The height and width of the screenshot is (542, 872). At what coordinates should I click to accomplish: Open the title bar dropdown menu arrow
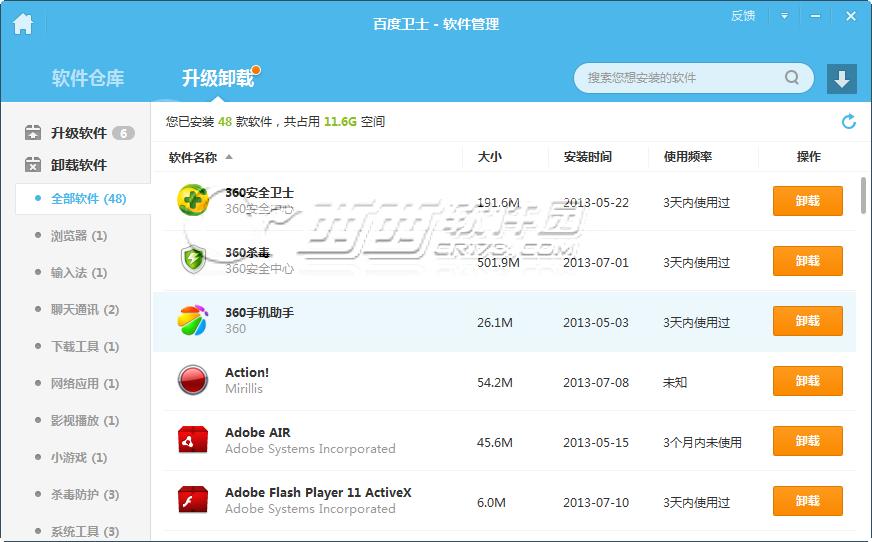click(x=785, y=16)
